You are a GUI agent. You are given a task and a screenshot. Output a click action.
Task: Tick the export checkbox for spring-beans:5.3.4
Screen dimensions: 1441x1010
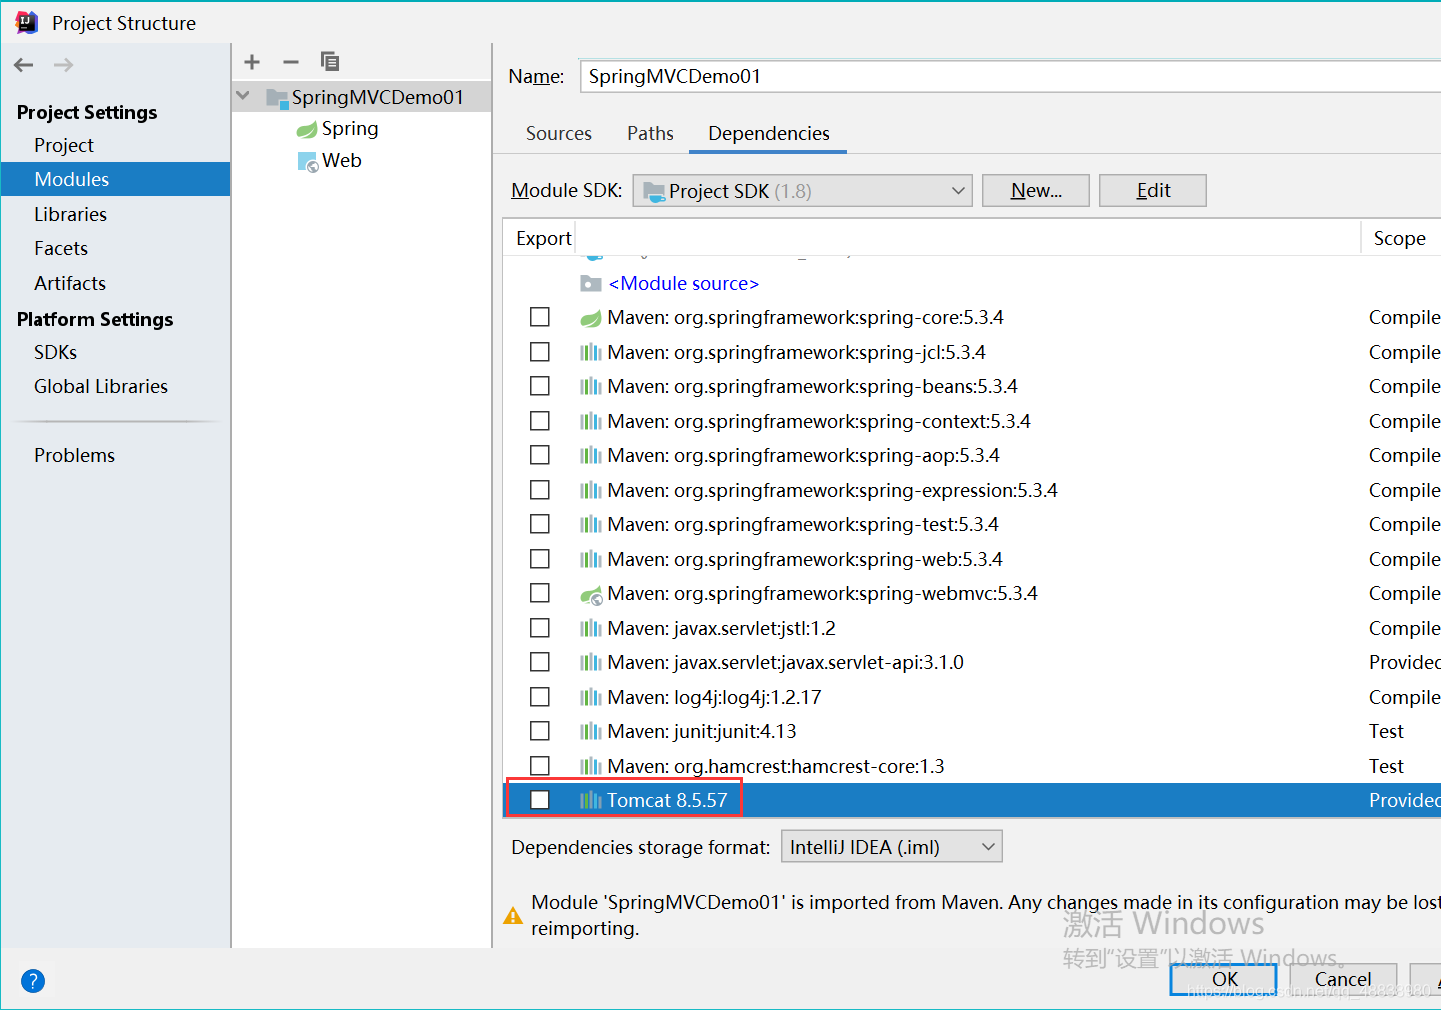click(x=540, y=386)
